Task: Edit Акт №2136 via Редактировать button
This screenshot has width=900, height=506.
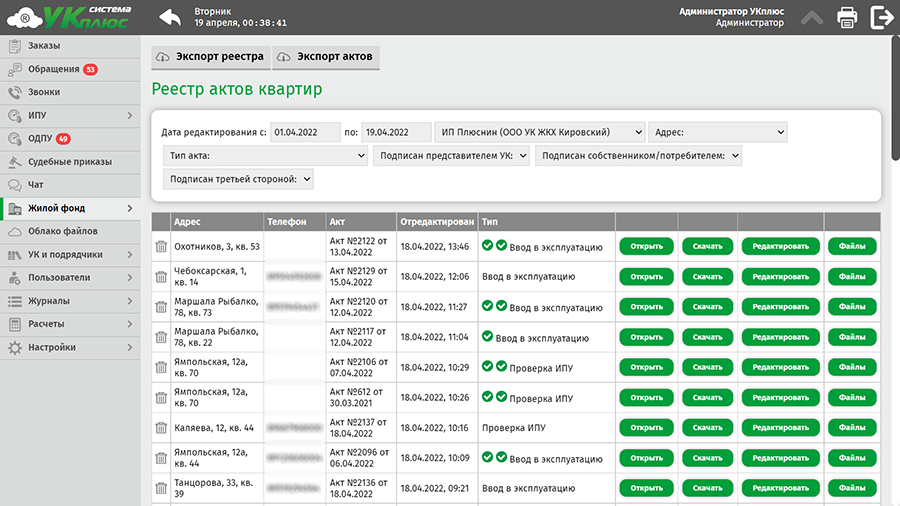Action: click(781, 488)
